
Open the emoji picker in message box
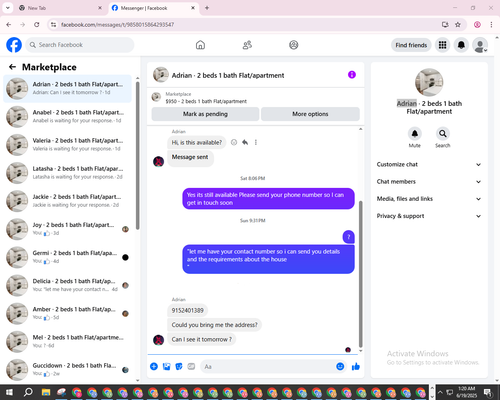340,366
